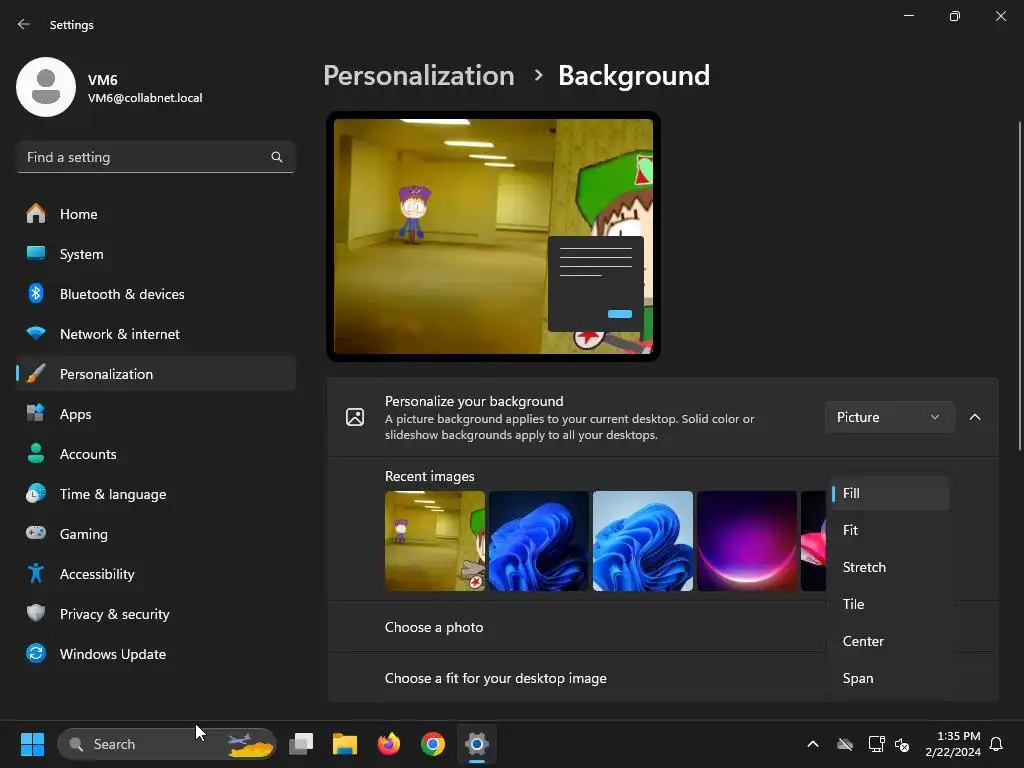Click the network display tray icon
The height and width of the screenshot is (768, 1024).
(876, 744)
